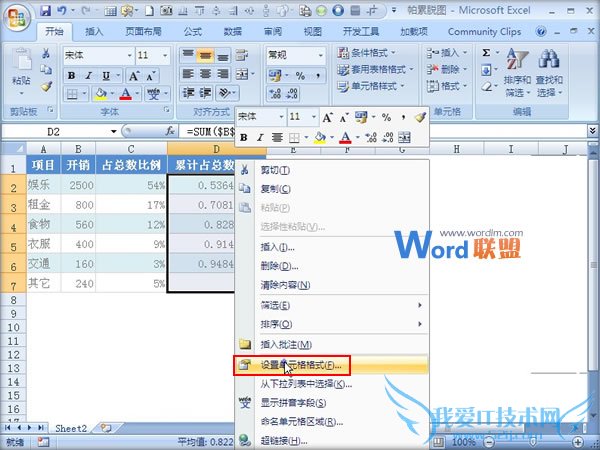This screenshot has width=600, height=450.
Task: Choose 设置单元格格式(F) in context menu
Action: (x=331, y=365)
